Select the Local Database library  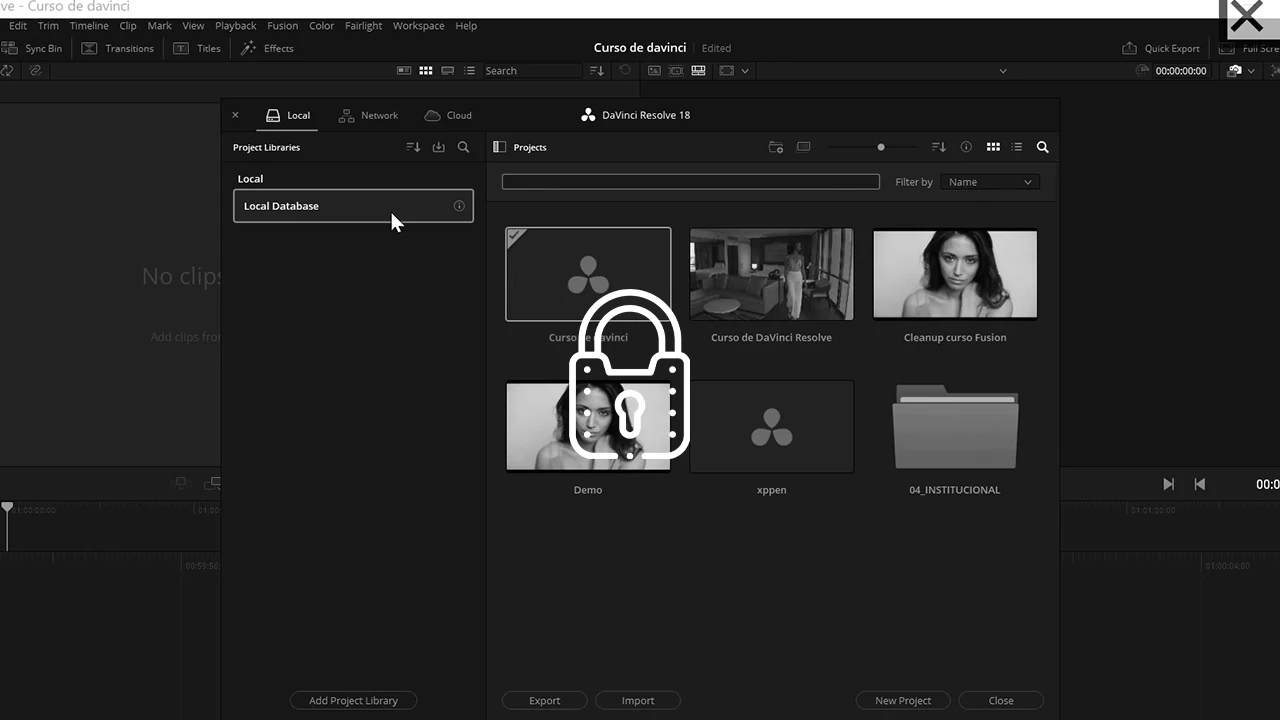[x=353, y=206]
